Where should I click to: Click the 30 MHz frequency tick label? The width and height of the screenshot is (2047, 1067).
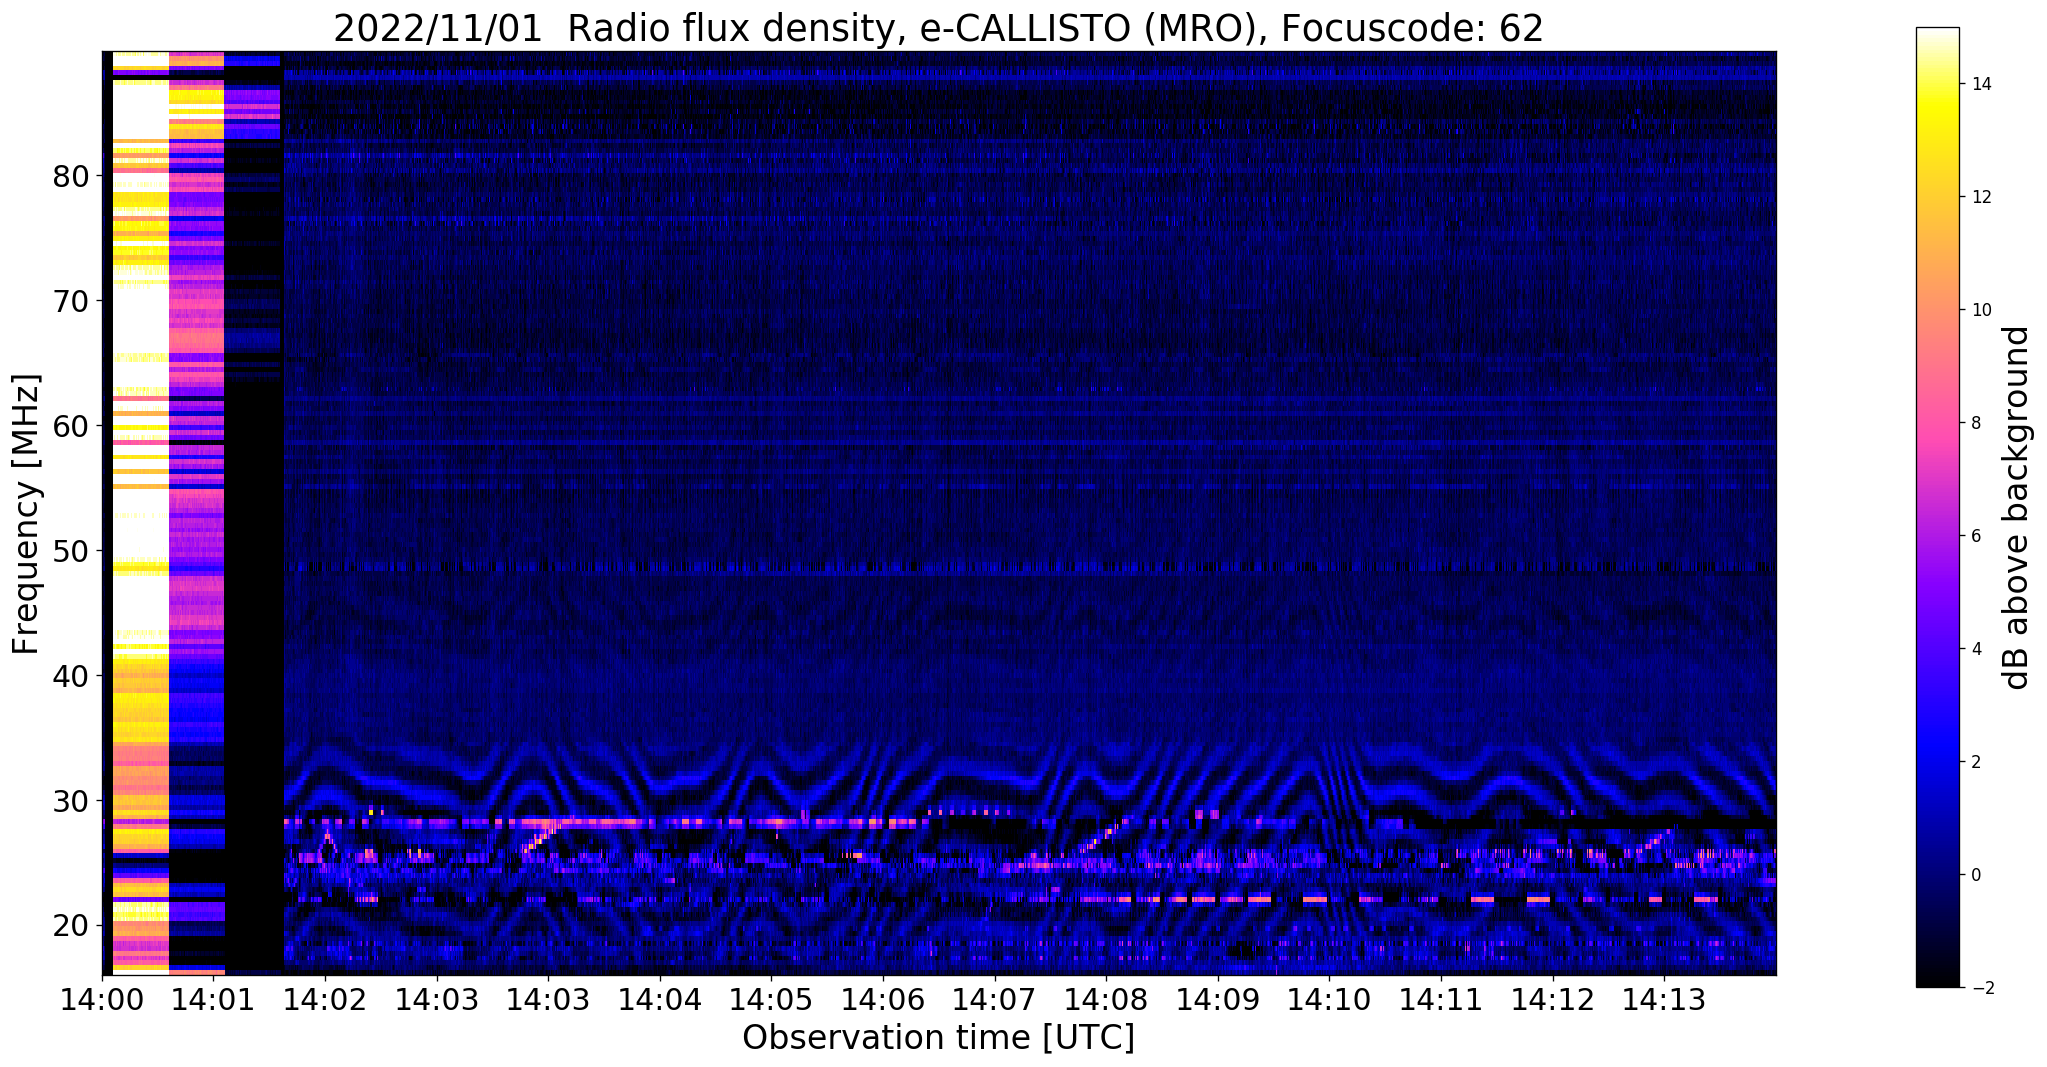coord(71,801)
